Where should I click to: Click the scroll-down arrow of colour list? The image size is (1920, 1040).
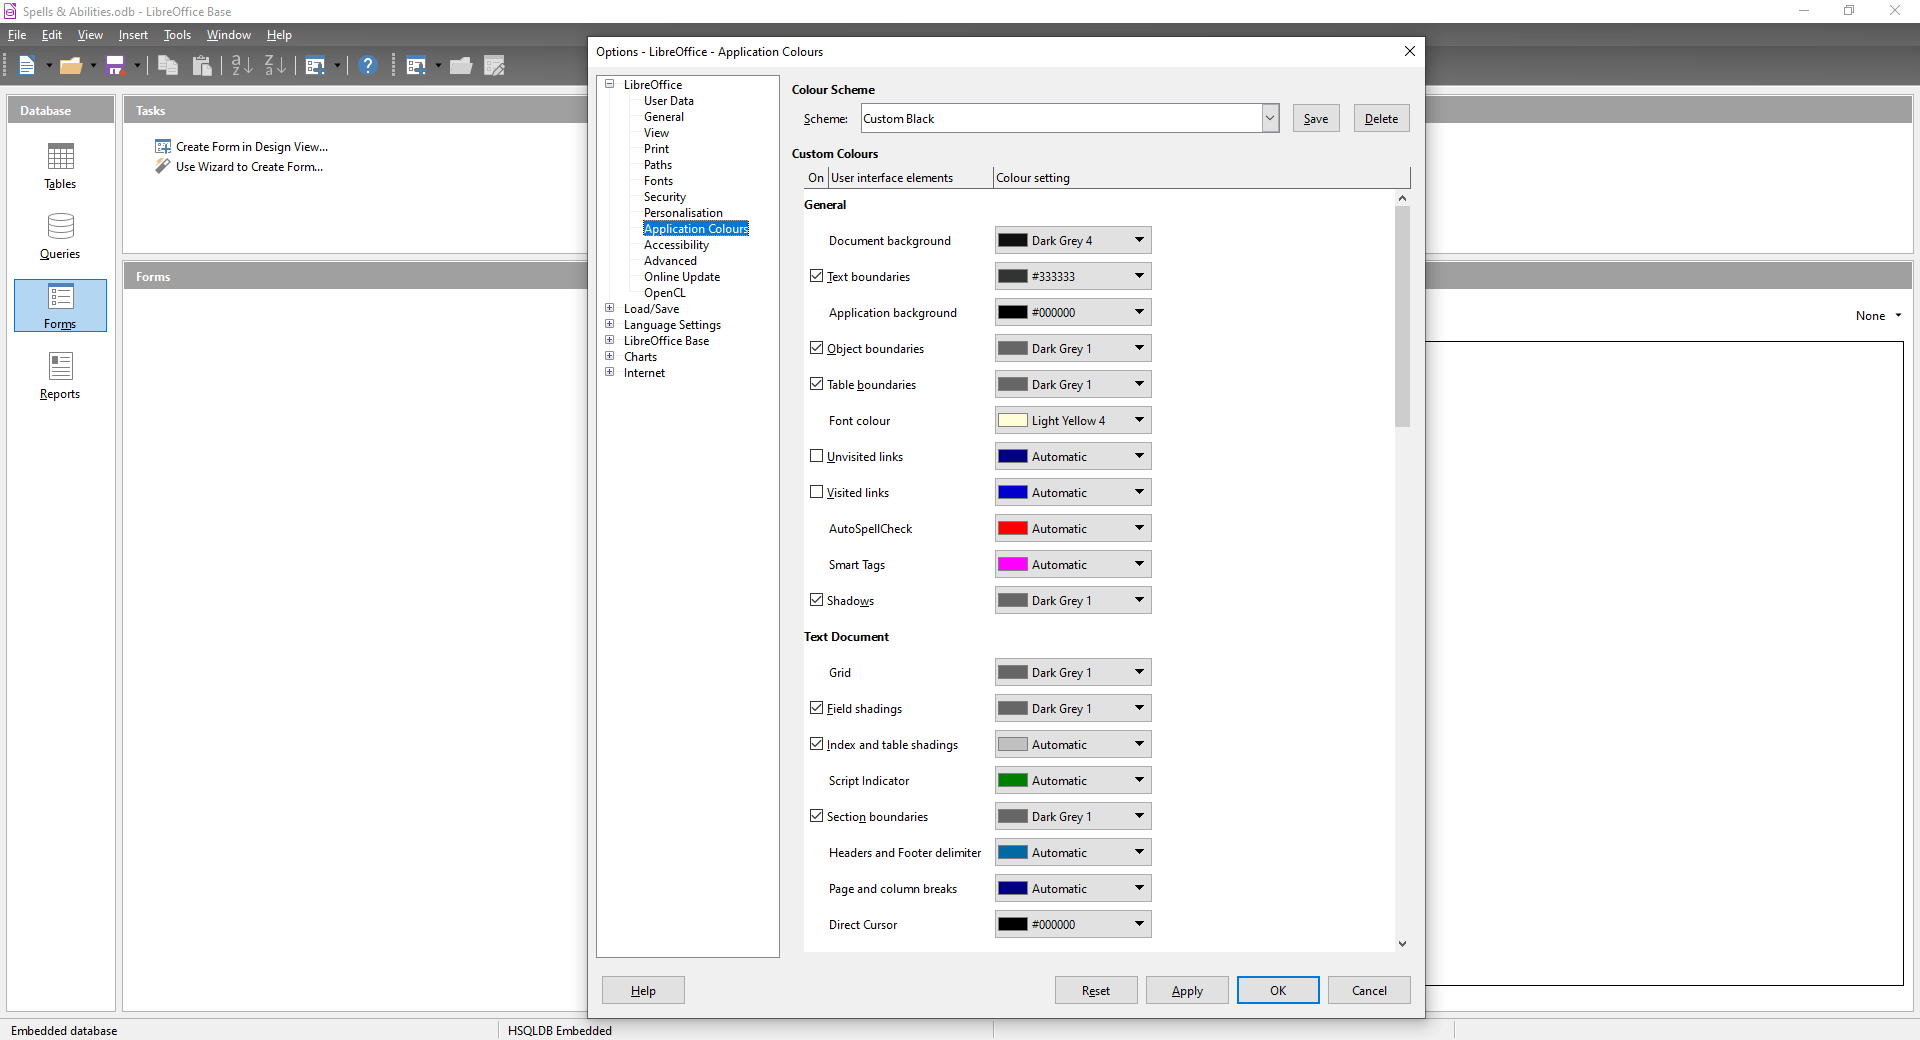1402,943
